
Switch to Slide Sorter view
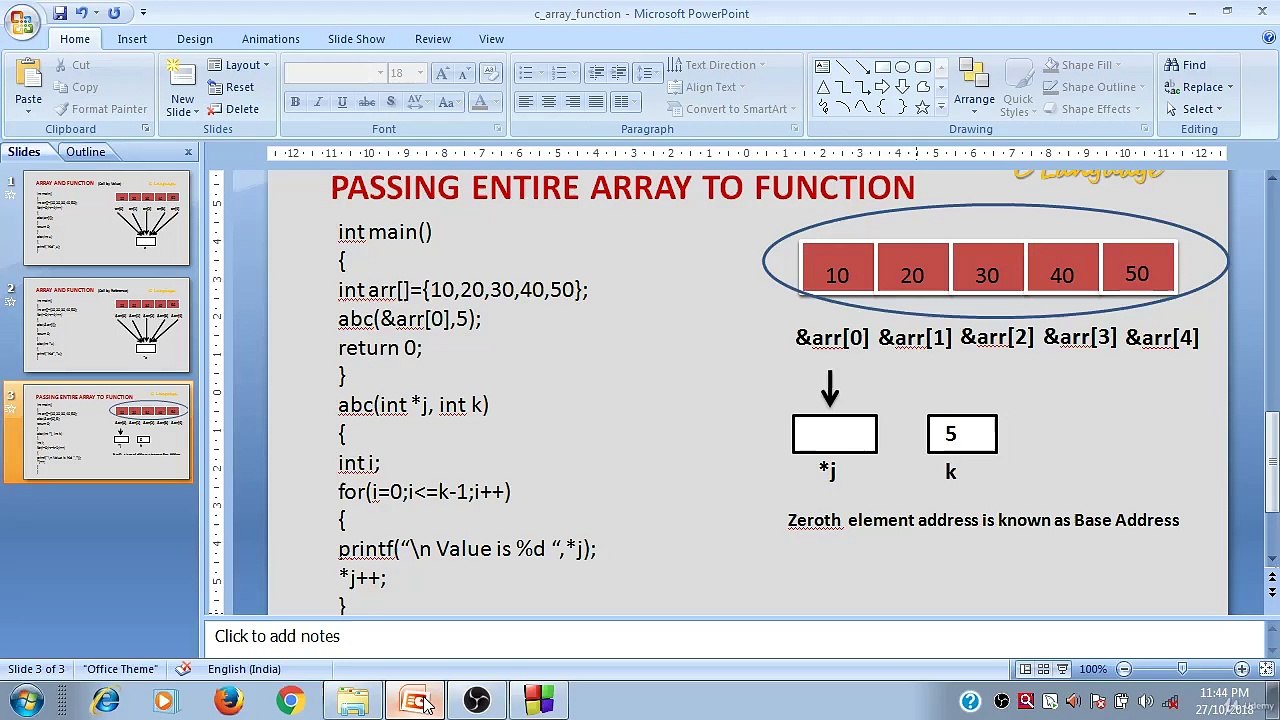click(1044, 669)
